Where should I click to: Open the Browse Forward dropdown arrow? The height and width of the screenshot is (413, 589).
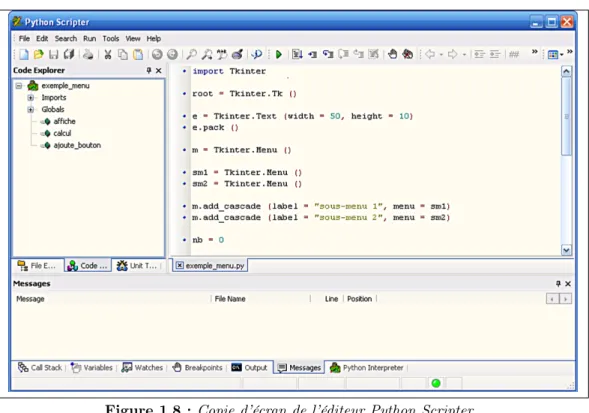click(464, 55)
